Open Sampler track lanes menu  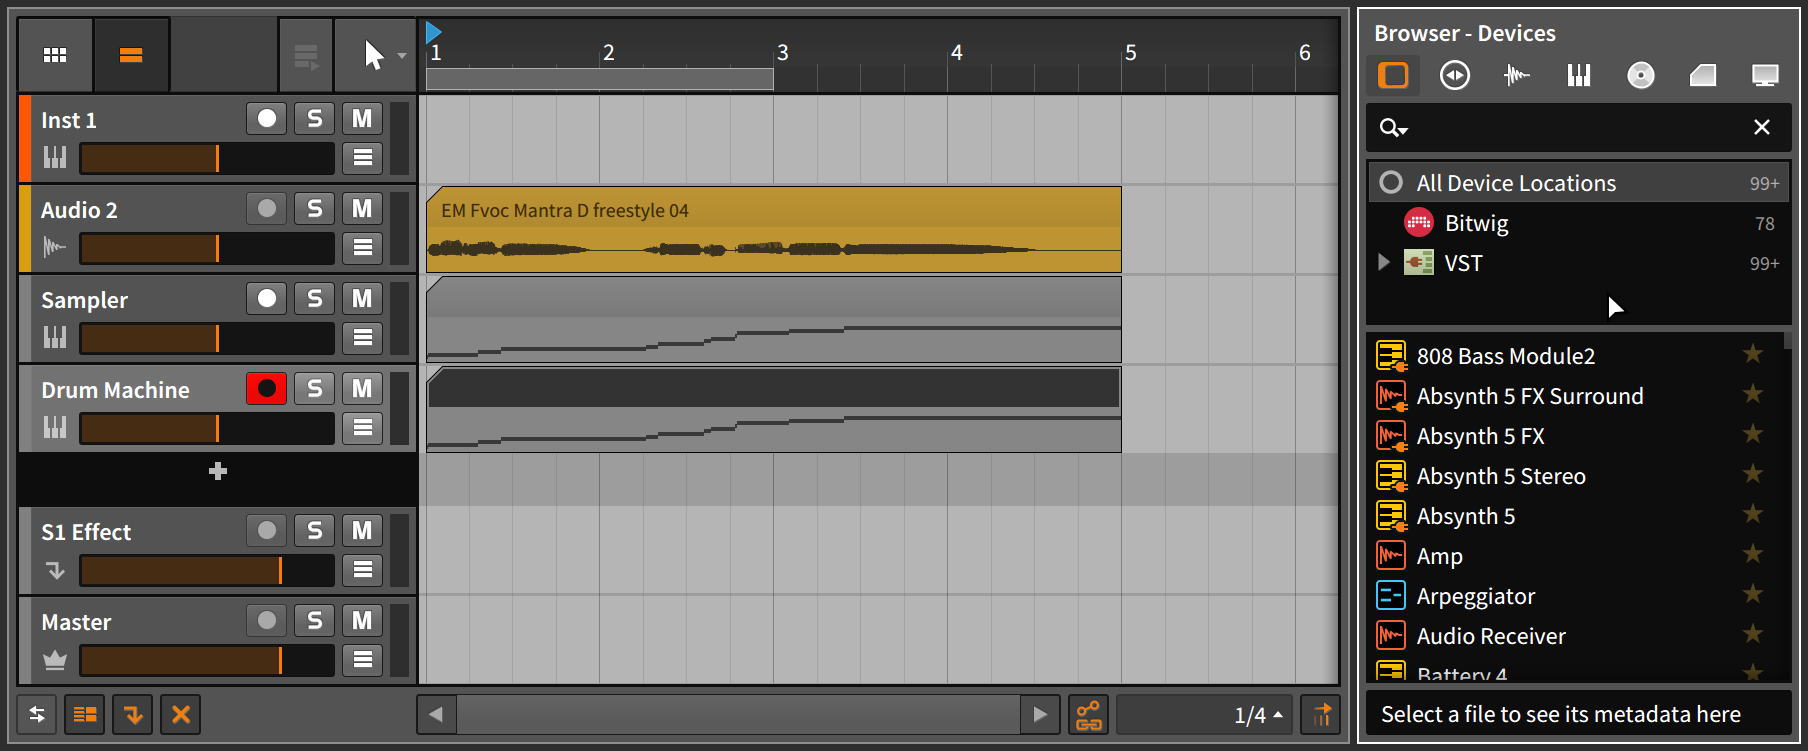[x=362, y=337]
